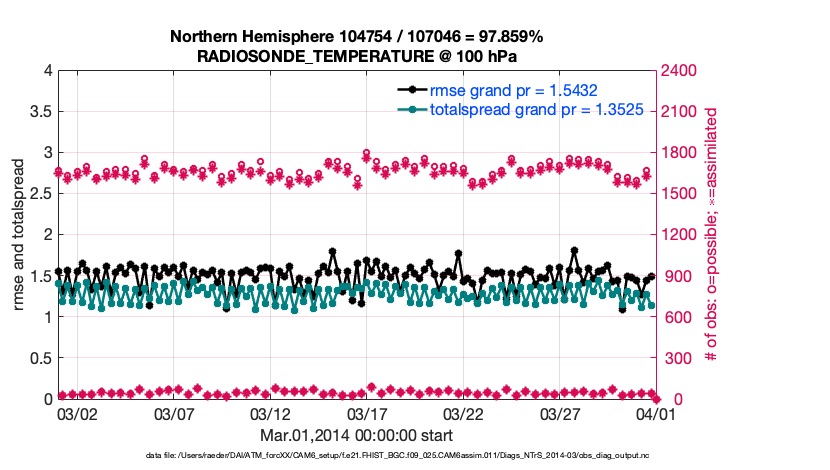The width and height of the screenshot is (830, 470).
Task: Click the right axis label "# of obs: o=possible; *=assimilated"
Action: [711, 234]
